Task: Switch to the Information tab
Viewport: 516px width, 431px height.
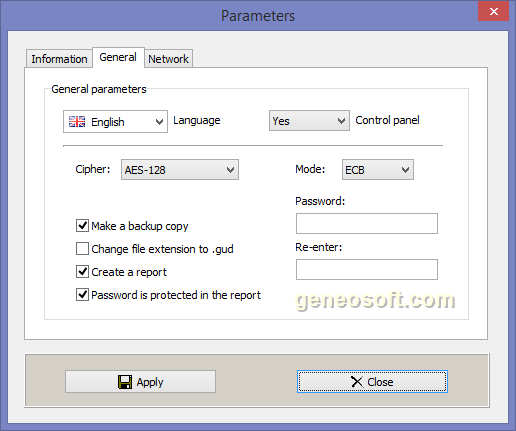Action: click(59, 59)
